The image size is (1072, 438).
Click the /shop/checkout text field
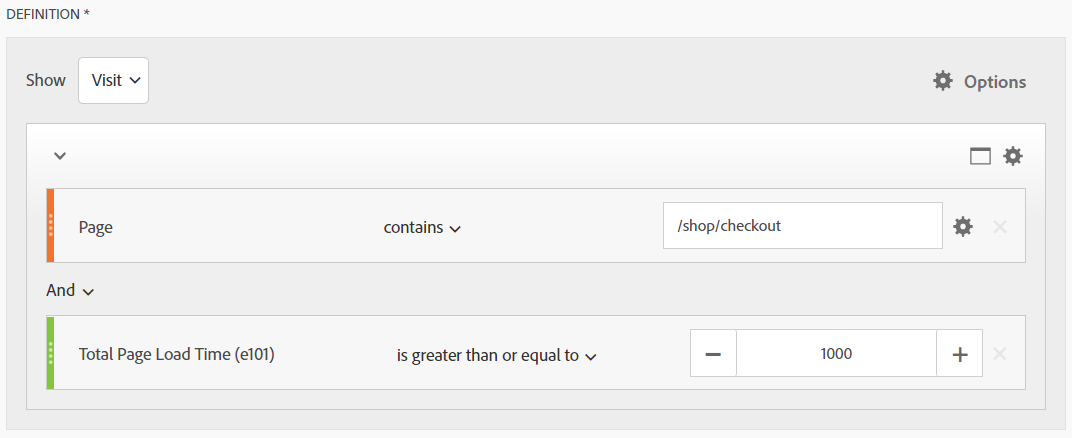point(803,225)
